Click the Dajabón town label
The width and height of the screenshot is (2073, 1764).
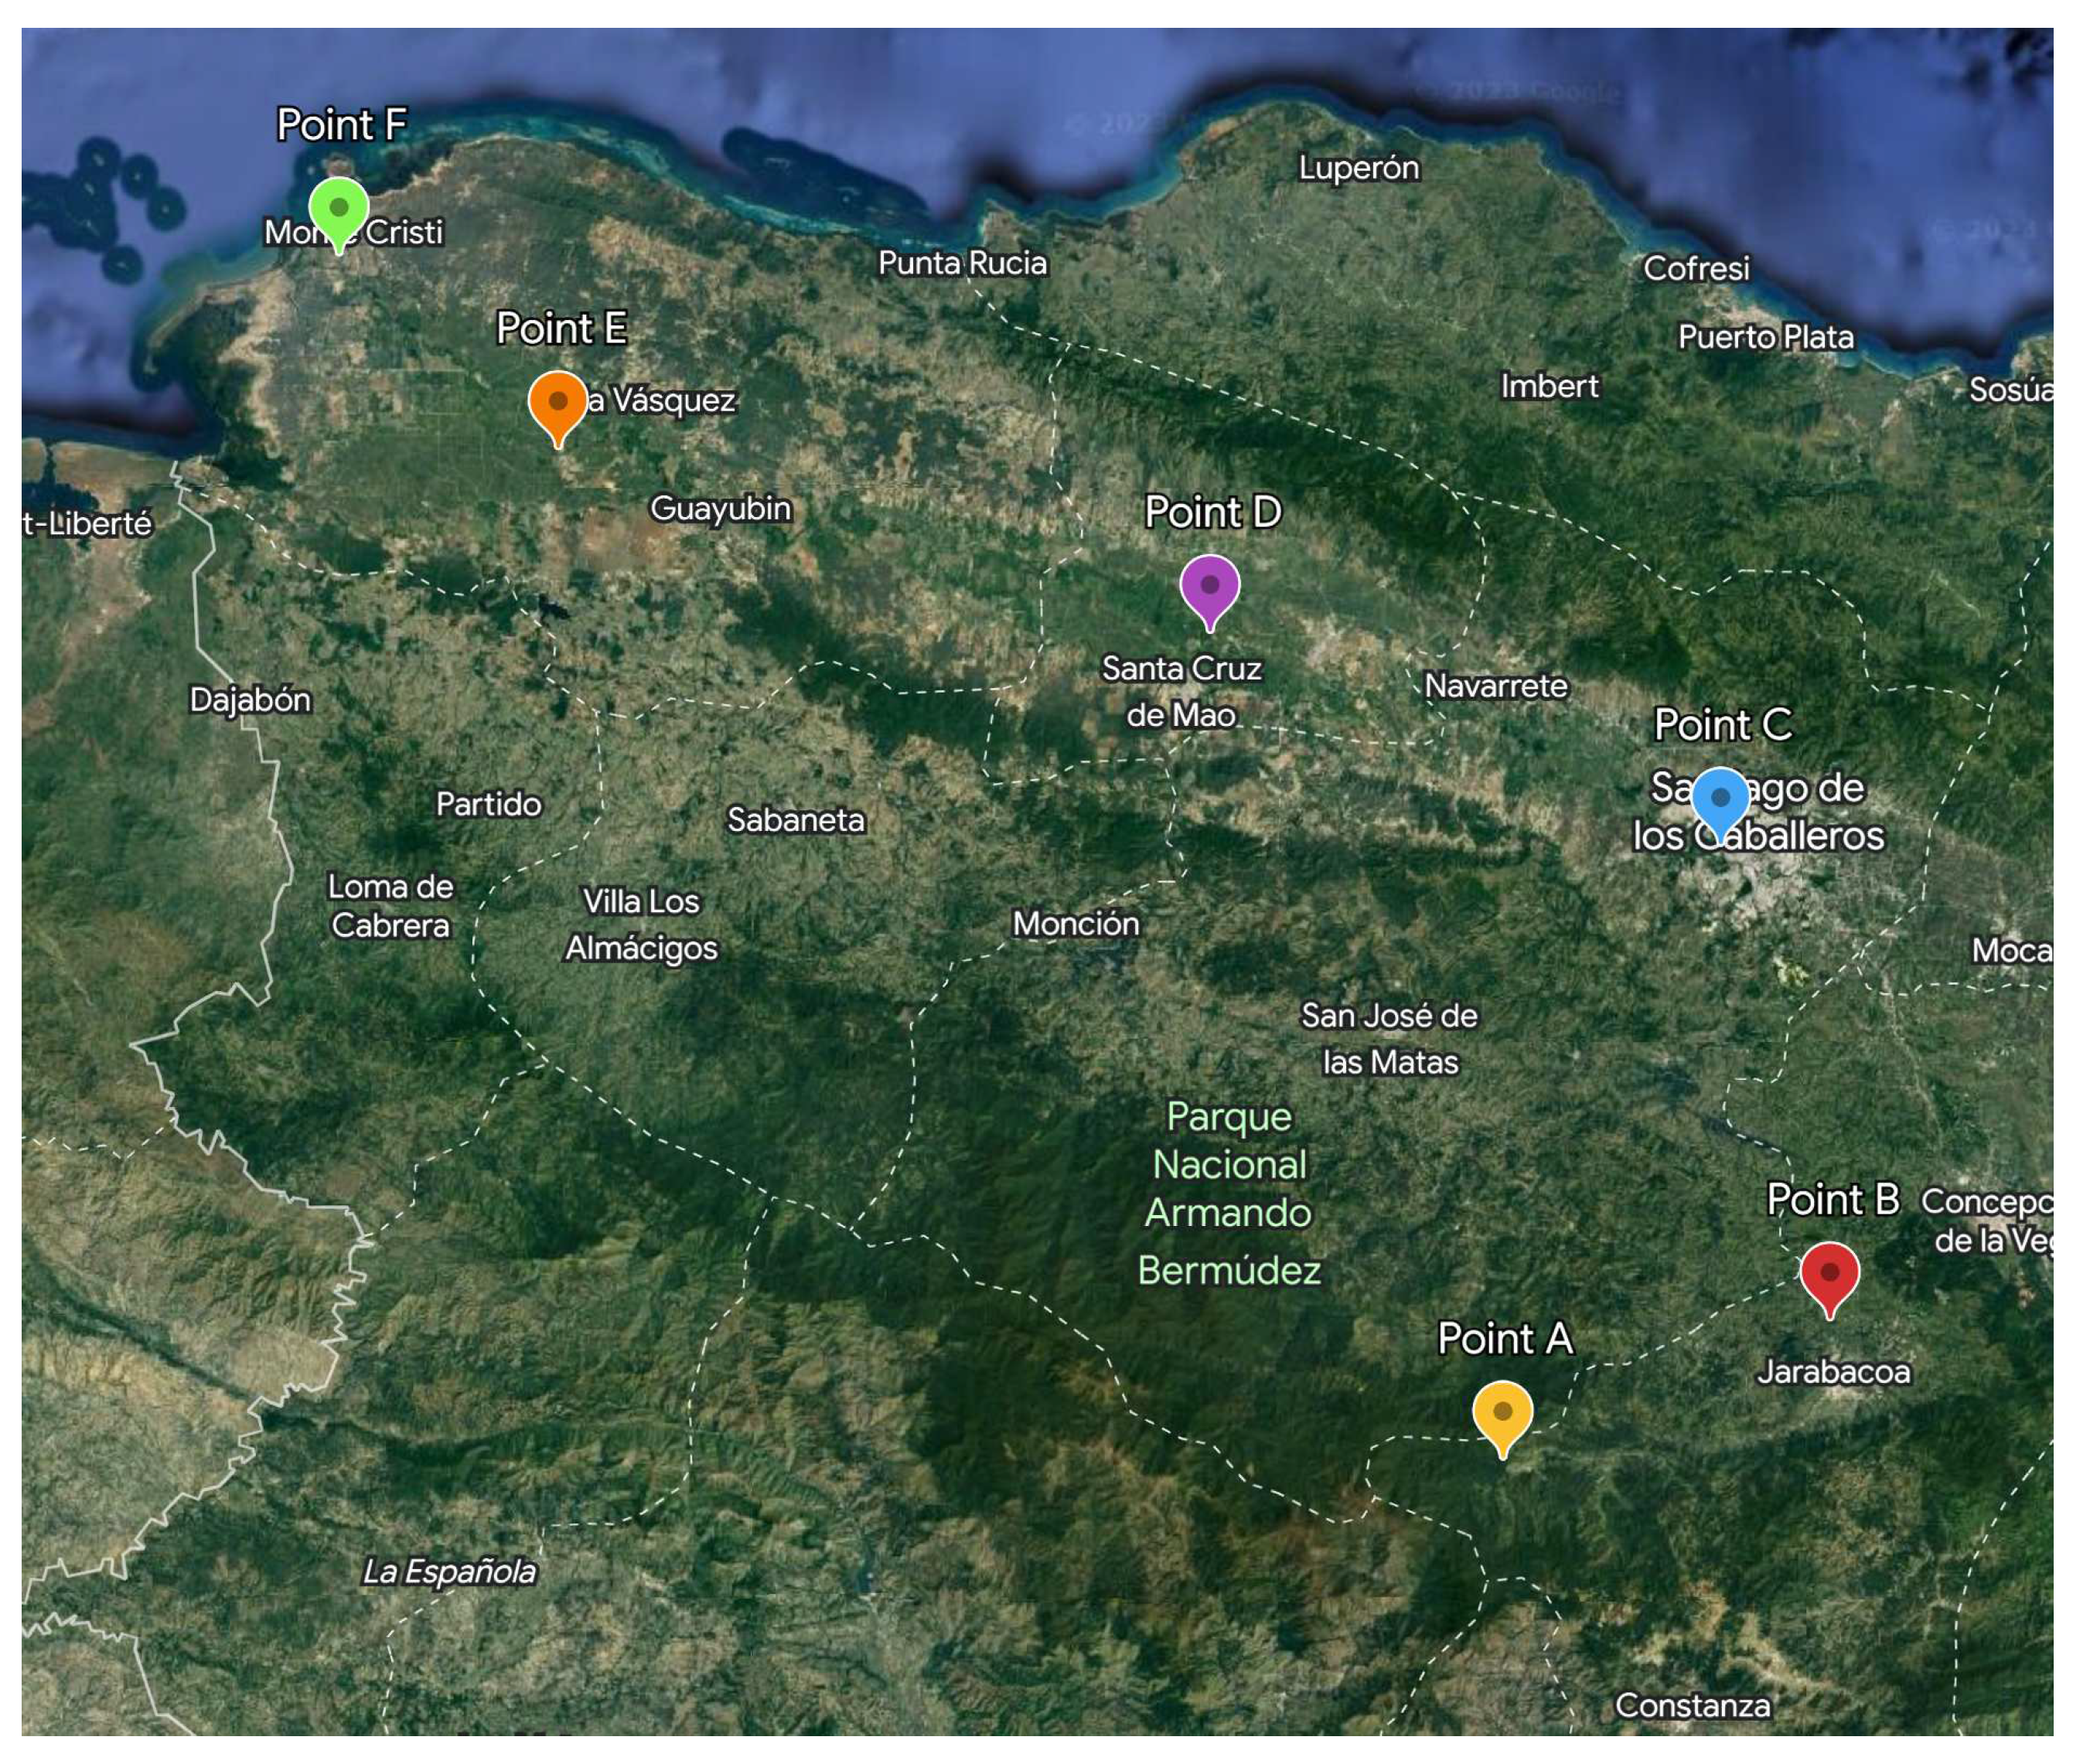[250, 699]
